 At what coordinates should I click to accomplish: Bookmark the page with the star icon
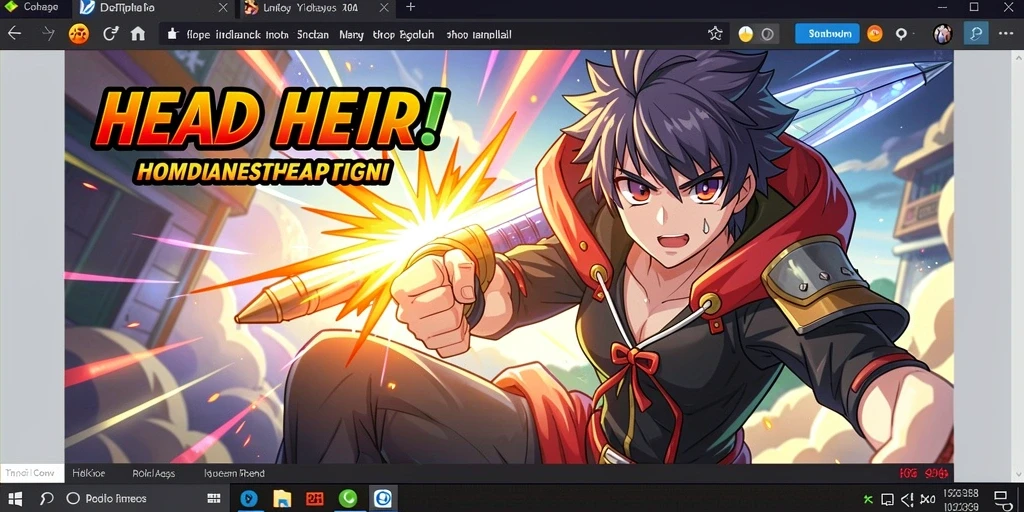coord(715,34)
